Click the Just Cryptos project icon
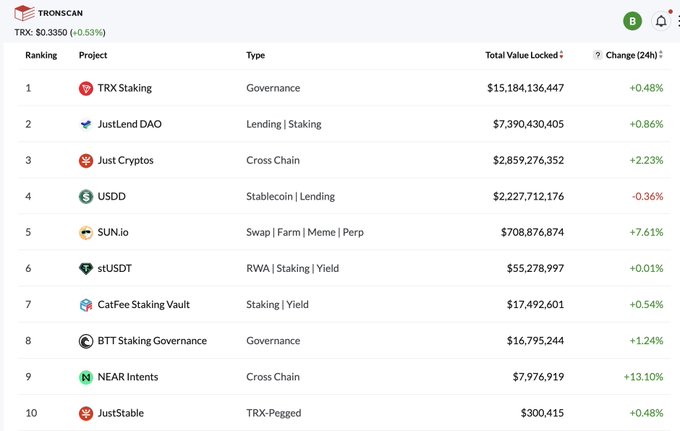 tap(86, 160)
